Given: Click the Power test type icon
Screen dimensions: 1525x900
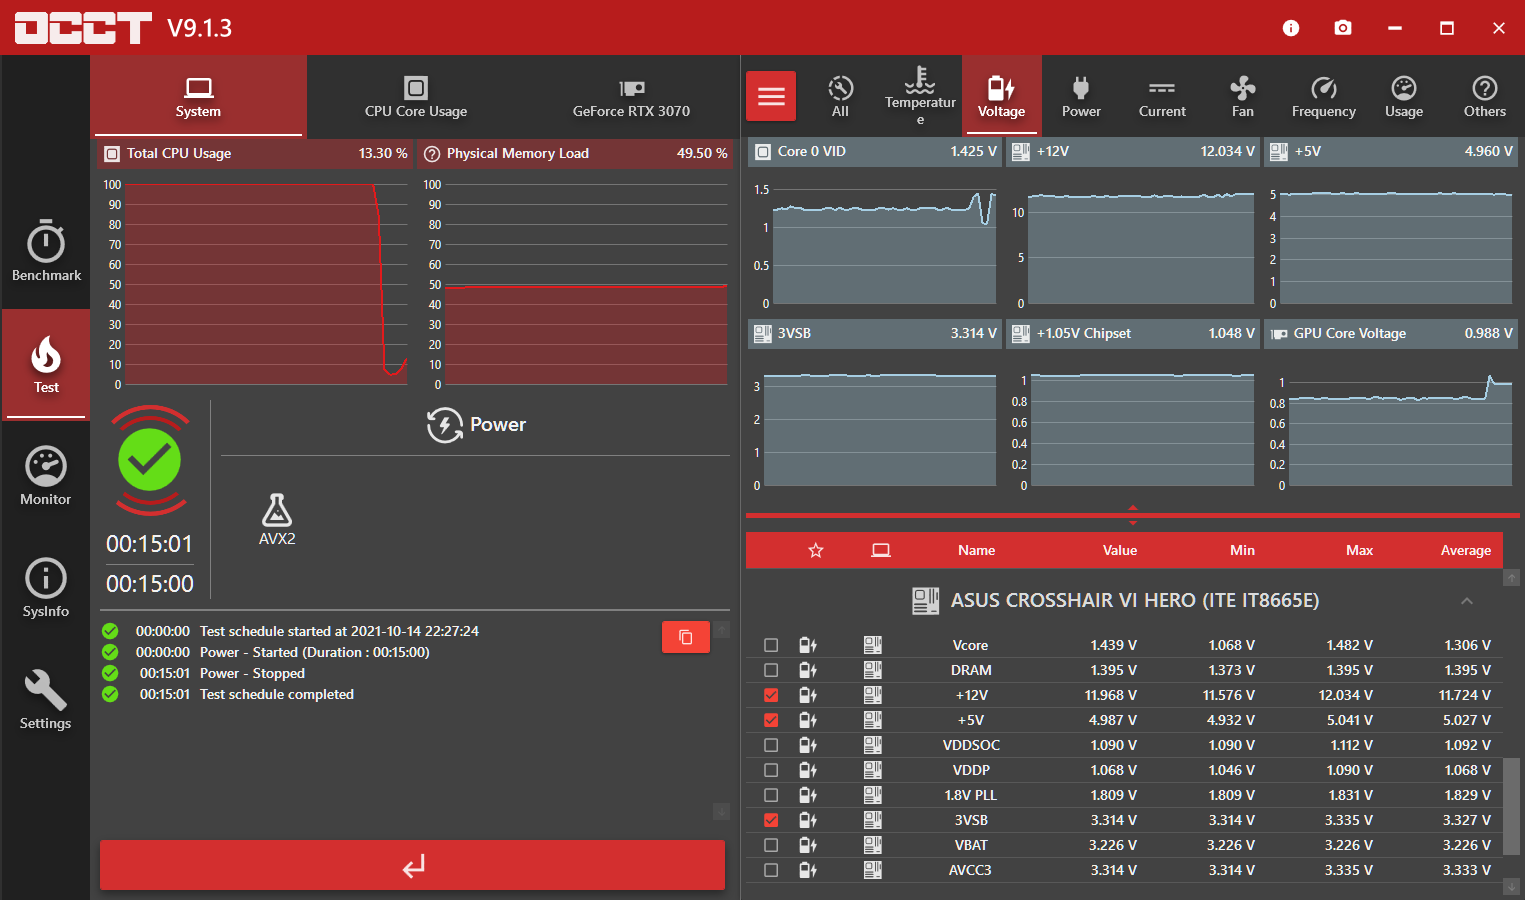Looking at the screenshot, I should pyautogui.click(x=445, y=425).
